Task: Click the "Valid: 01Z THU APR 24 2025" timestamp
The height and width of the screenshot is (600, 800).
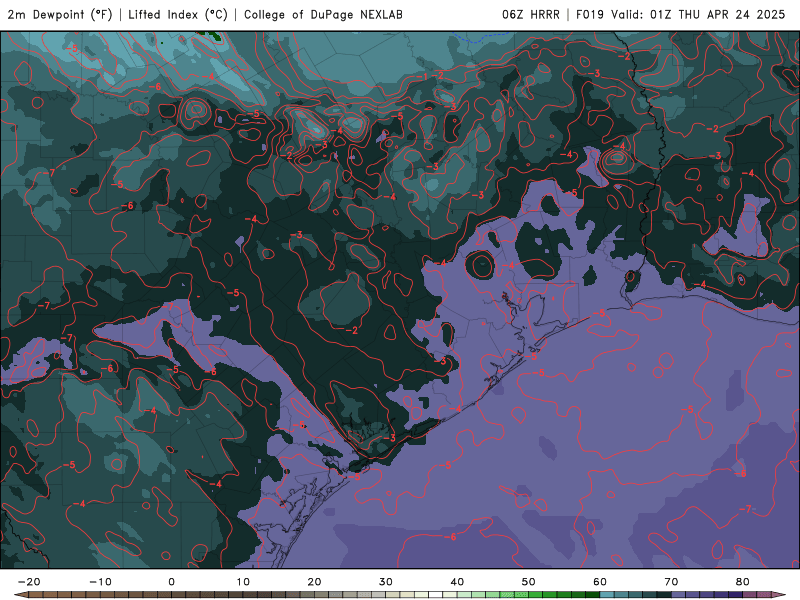Action: pyautogui.click(x=698, y=15)
